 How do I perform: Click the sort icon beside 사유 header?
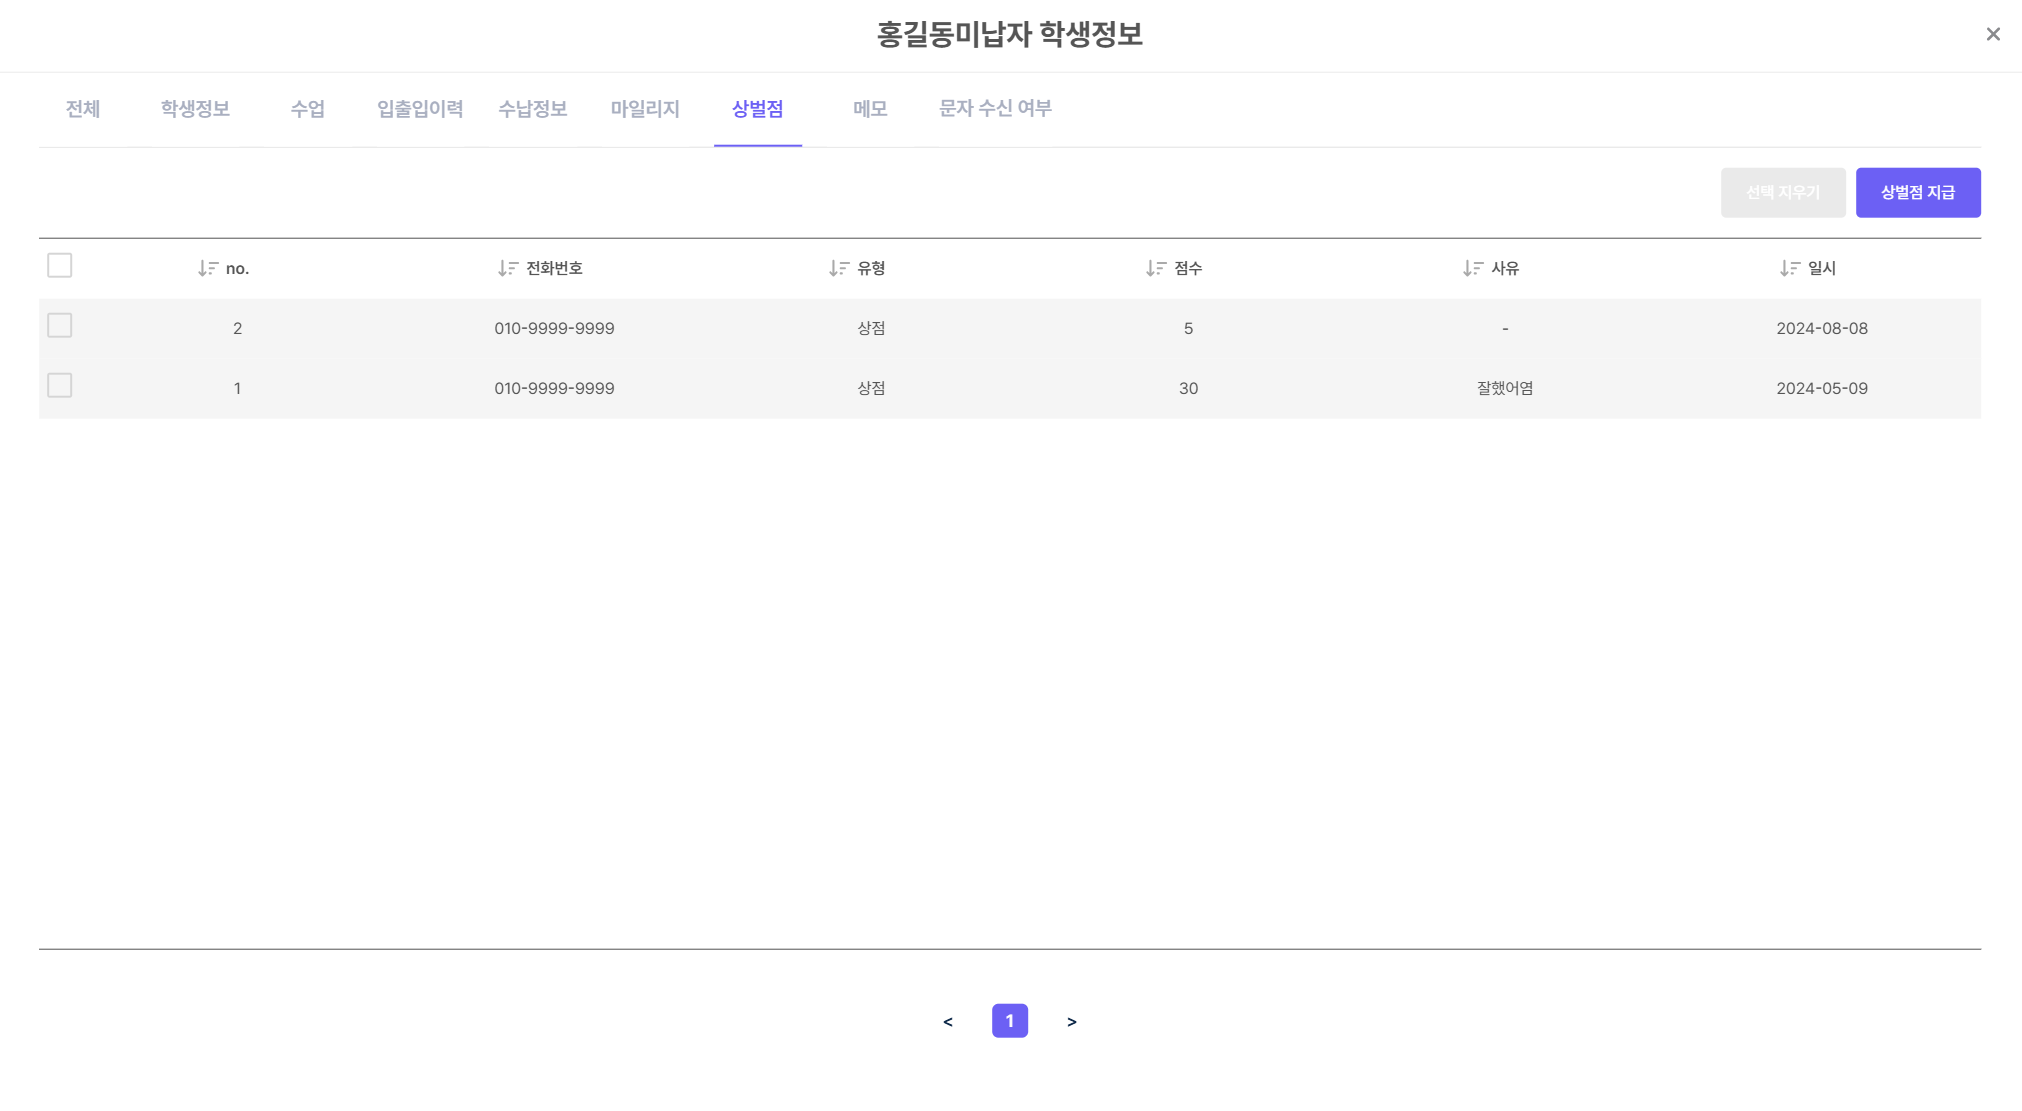(1473, 268)
